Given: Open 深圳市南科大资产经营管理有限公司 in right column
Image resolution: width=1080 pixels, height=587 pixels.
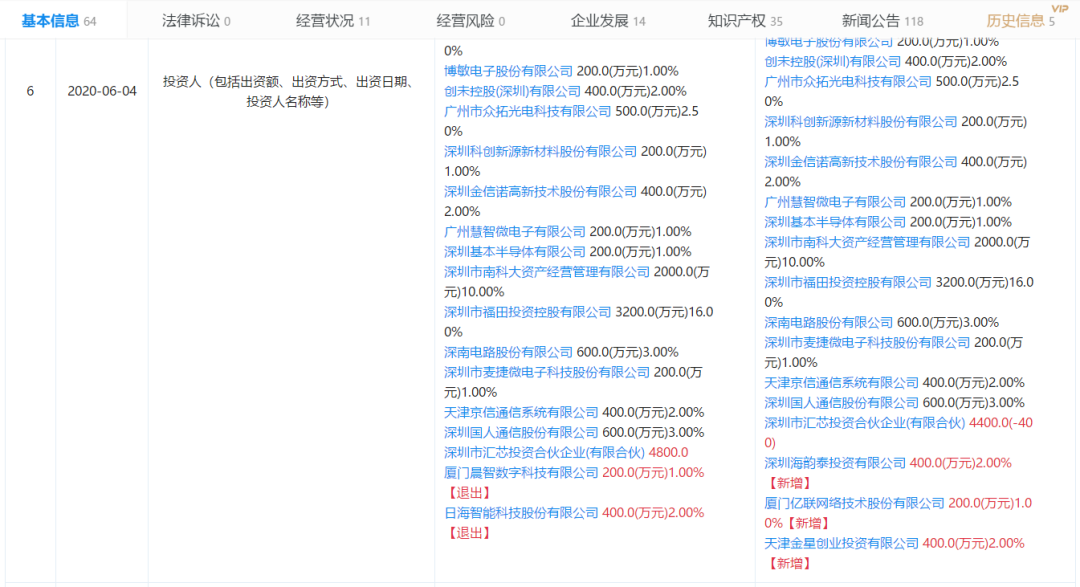Looking at the screenshot, I should click(x=867, y=242).
